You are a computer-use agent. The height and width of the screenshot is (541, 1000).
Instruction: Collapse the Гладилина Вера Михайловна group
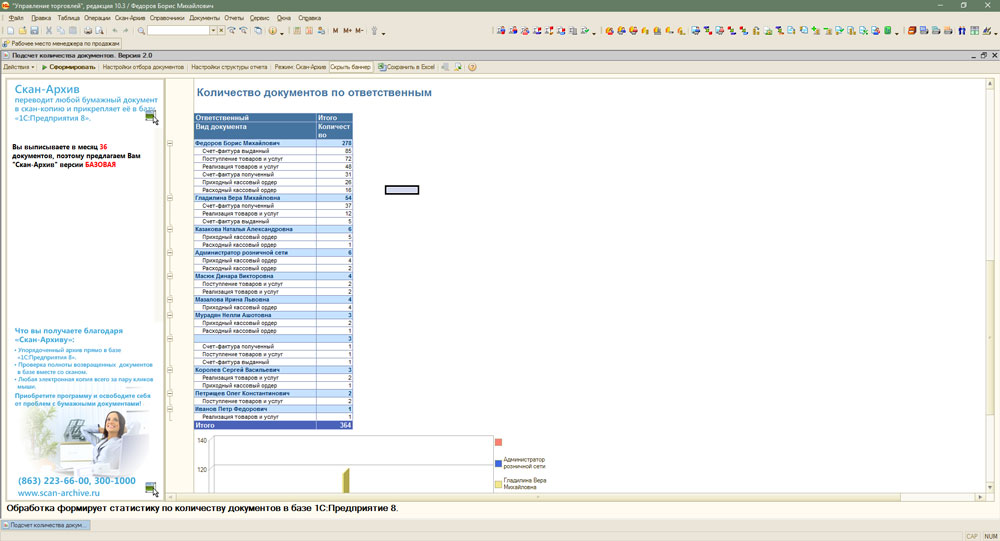click(x=170, y=198)
